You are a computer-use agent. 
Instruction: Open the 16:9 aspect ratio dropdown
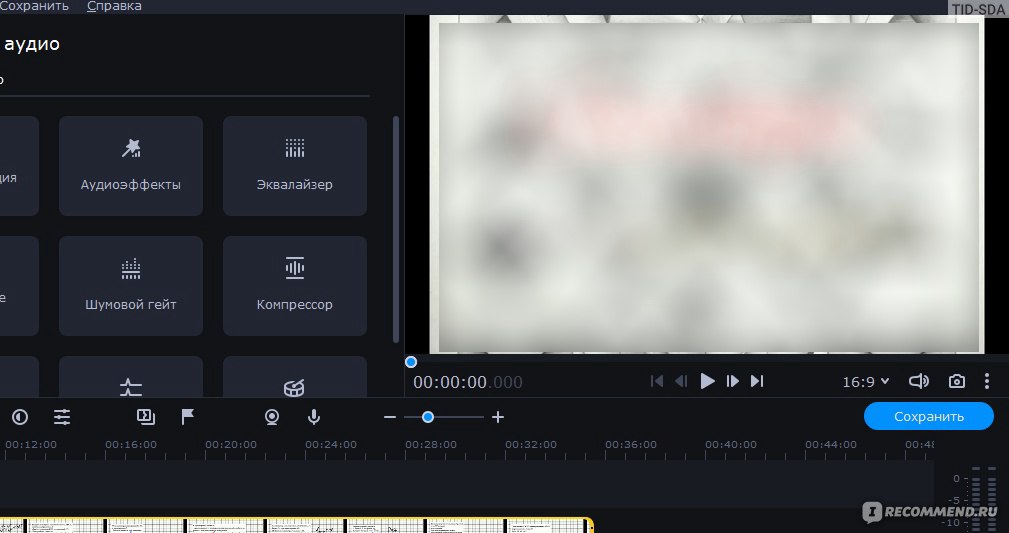point(866,382)
